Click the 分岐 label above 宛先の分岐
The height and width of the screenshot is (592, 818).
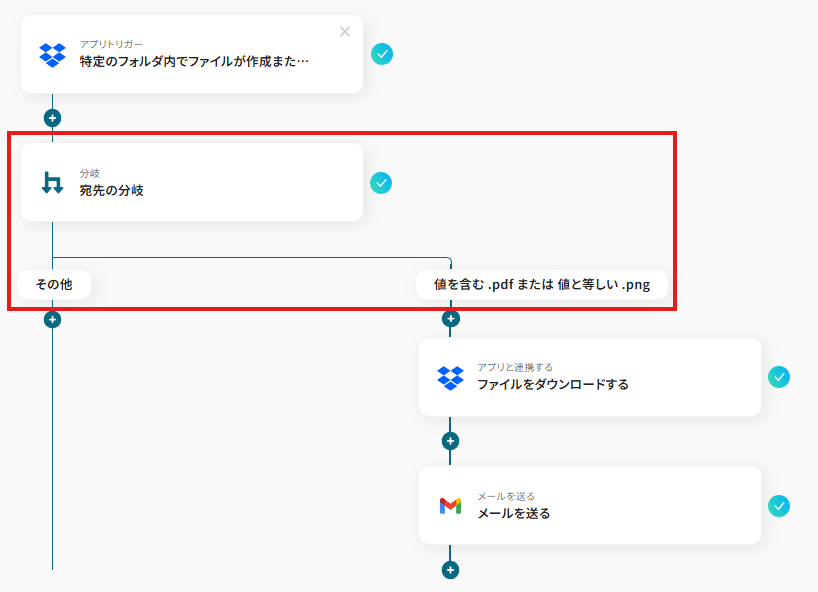pos(89,173)
